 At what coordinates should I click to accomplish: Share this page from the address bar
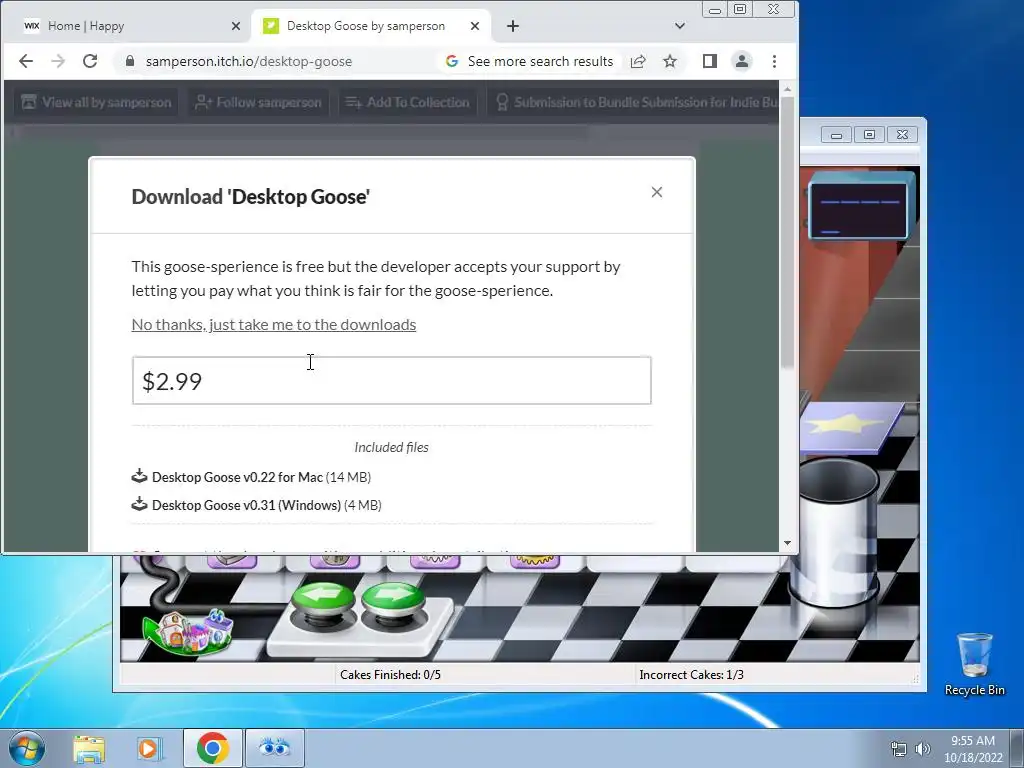tap(638, 61)
